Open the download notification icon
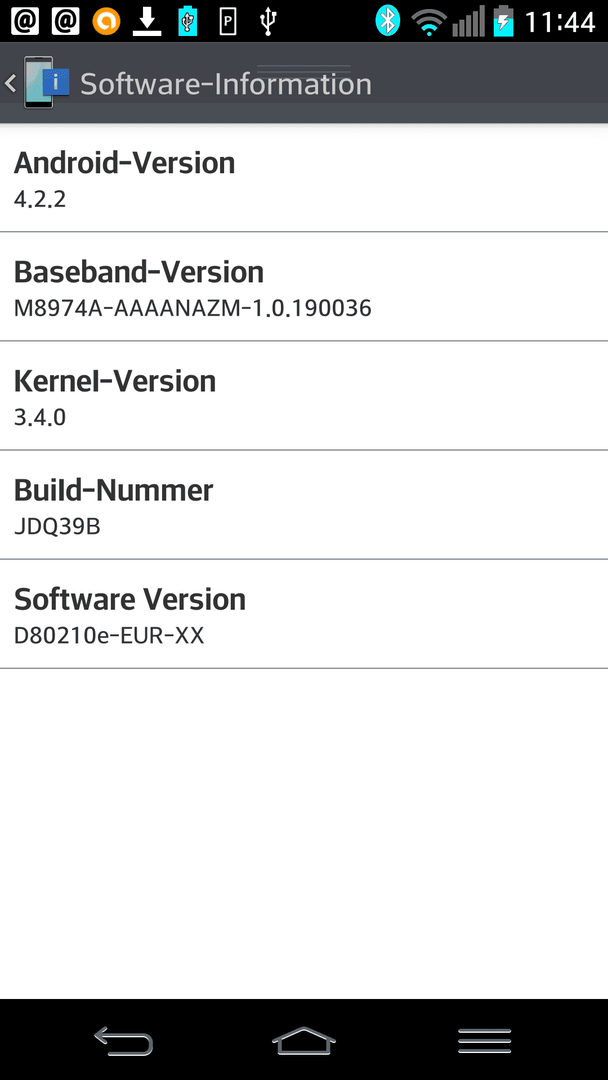This screenshot has height=1080, width=608. (147, 21)
